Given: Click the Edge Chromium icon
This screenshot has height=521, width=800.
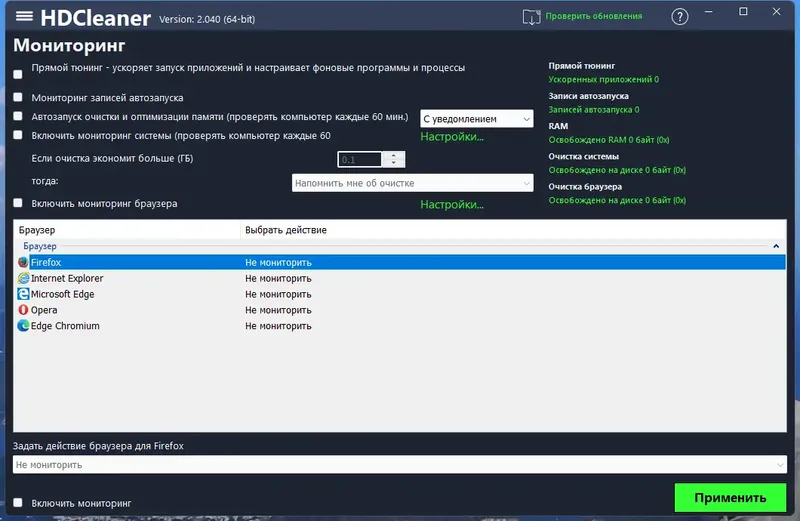Looking at the screenshot, I should point(23,326).
